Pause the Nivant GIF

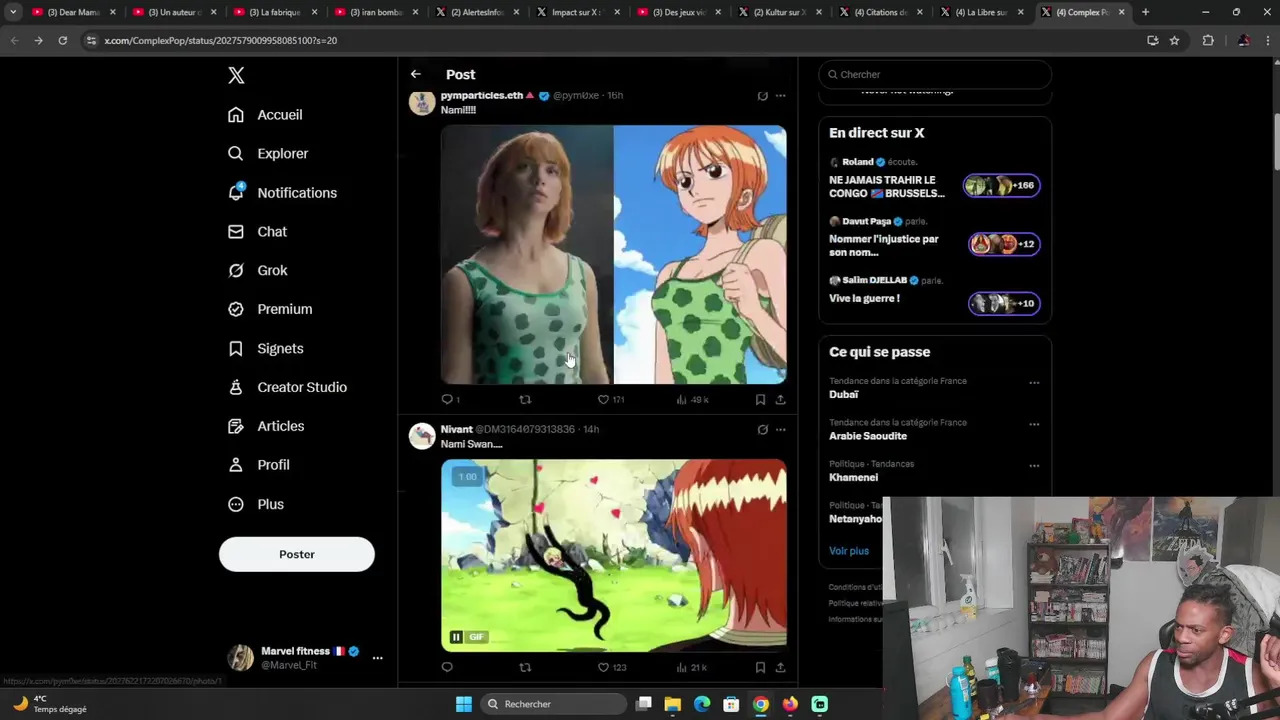point(456,637)
